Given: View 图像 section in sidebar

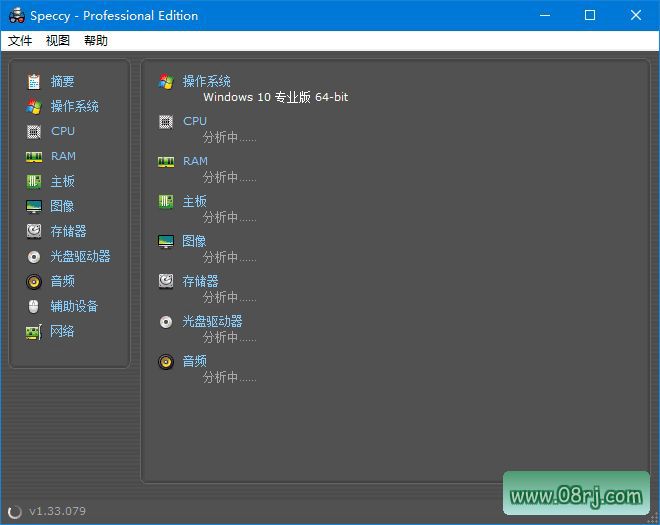Looking at the screenshot, I should [62, 206].
